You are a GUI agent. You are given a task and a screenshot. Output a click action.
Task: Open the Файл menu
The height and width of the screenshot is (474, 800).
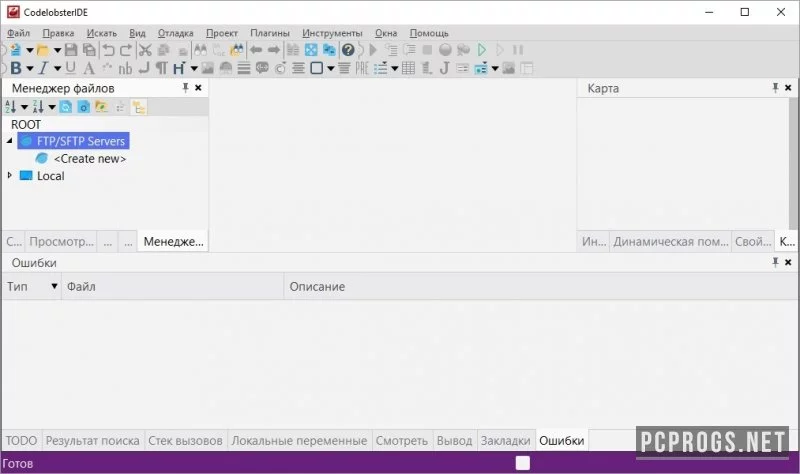click(18, 33)
